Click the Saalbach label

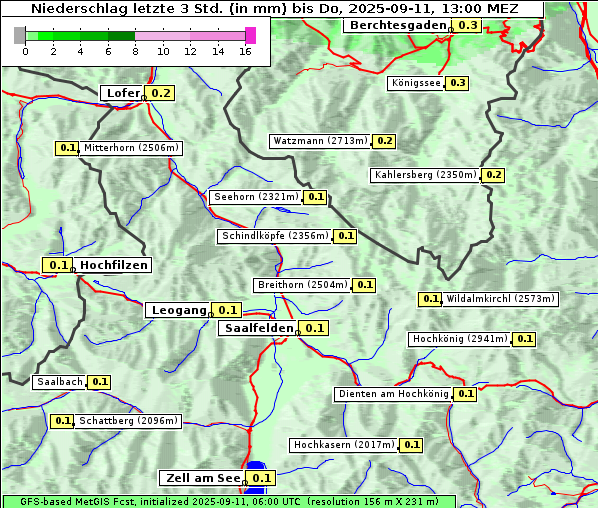tap(59, 382)
